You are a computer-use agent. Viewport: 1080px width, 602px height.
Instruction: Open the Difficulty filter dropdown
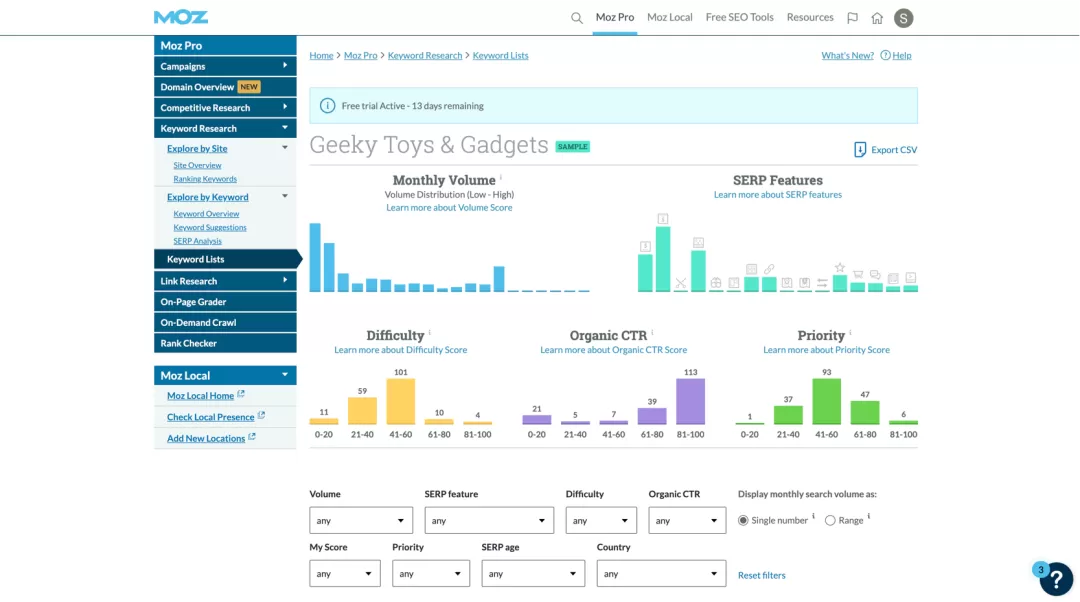point(601,521)
